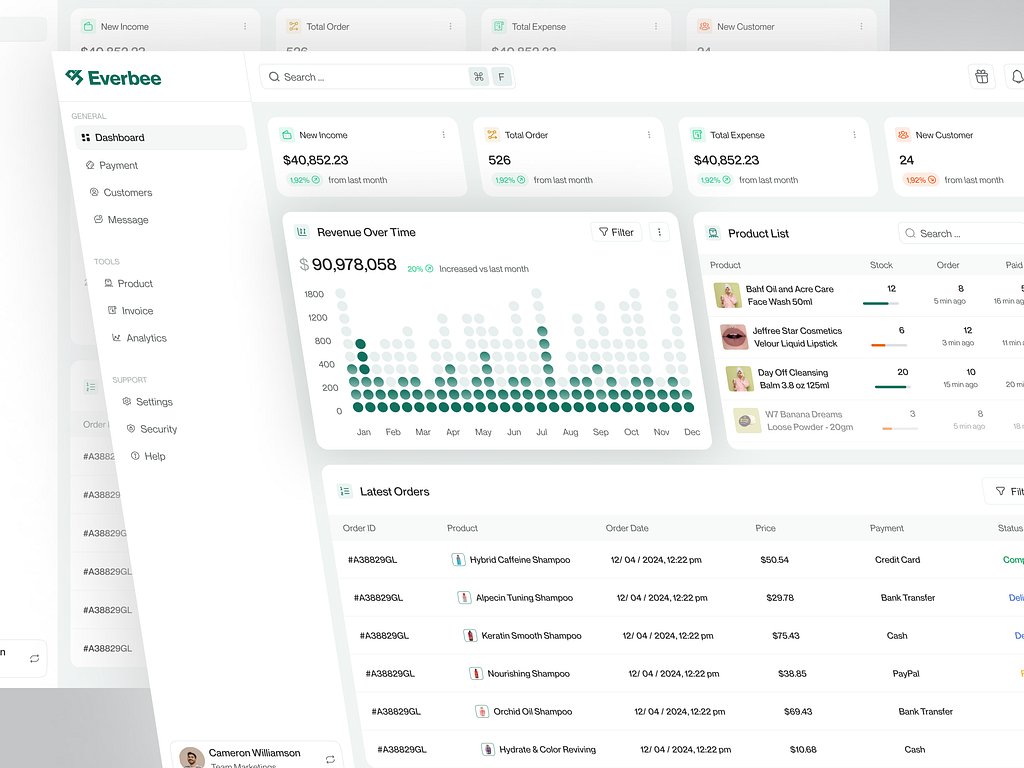Click the 1.92% badge on New Income card
Viewport: 1024px width, 768px height.
coord(304,180)
